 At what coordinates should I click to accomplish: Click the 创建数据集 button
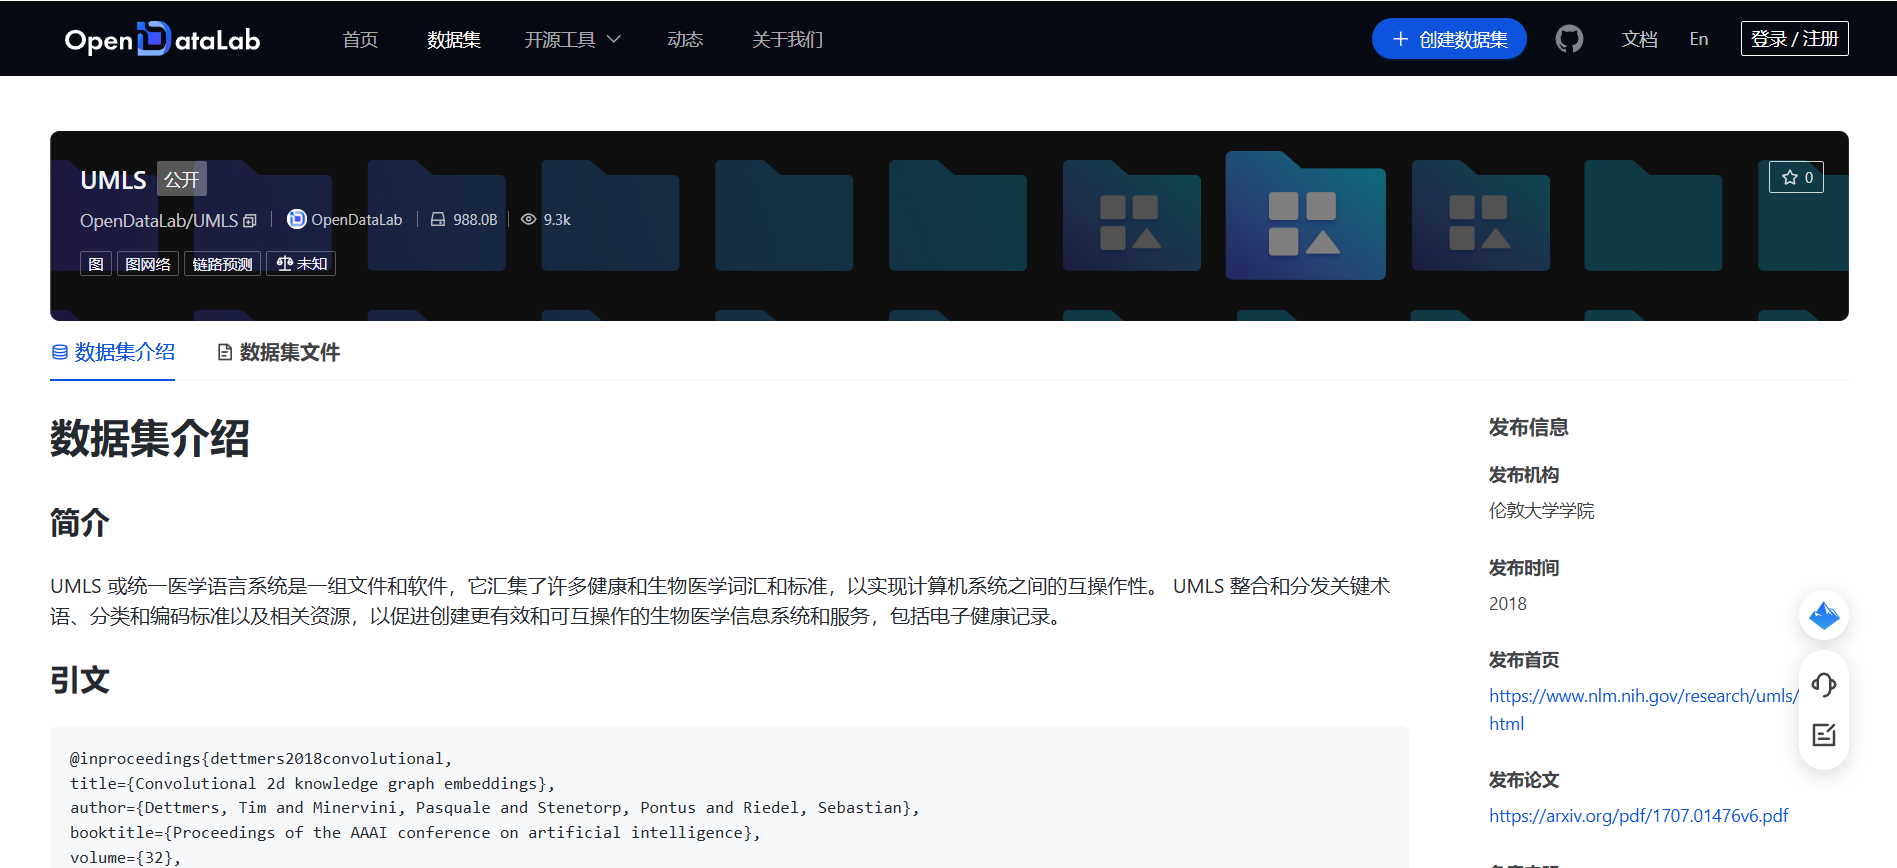pyautogui.click(x=1449, y=39)
